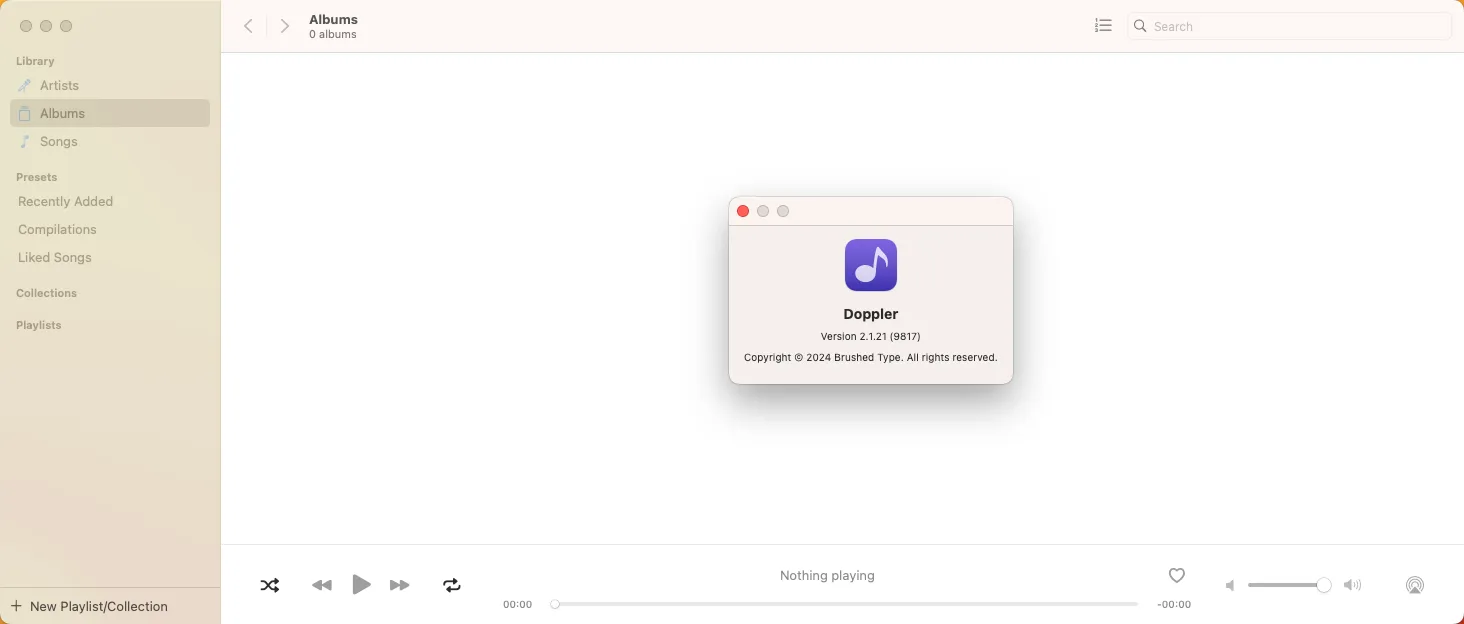Adjust the volume slider knob
Screen dimensions: 1464x624
pyautogui.click(x=1324, y=585)
